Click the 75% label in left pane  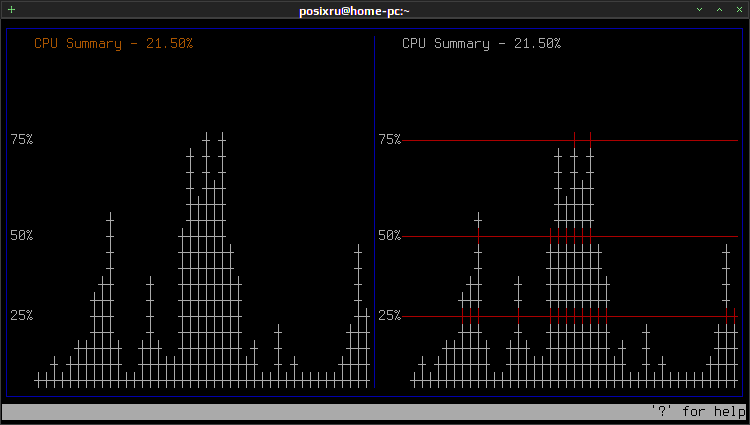[x=22, y=140]
